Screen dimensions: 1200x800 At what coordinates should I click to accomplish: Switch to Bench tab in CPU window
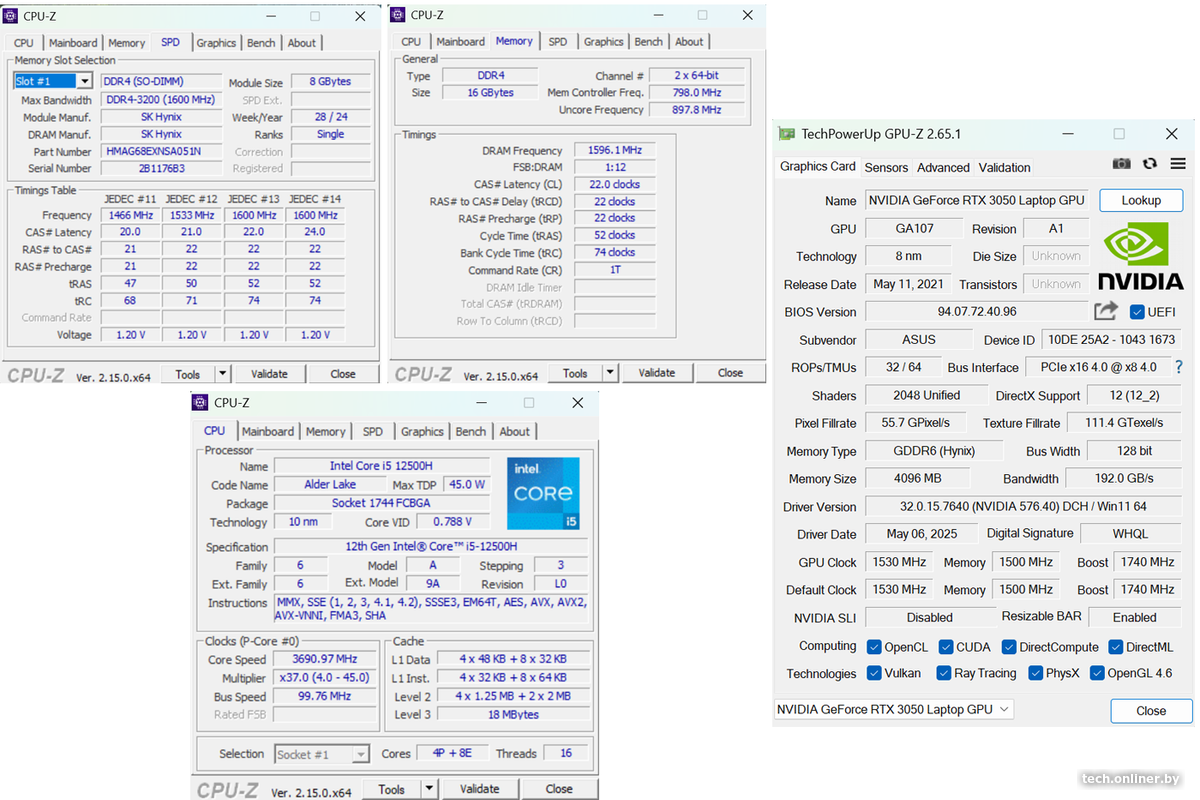[471, 432]
